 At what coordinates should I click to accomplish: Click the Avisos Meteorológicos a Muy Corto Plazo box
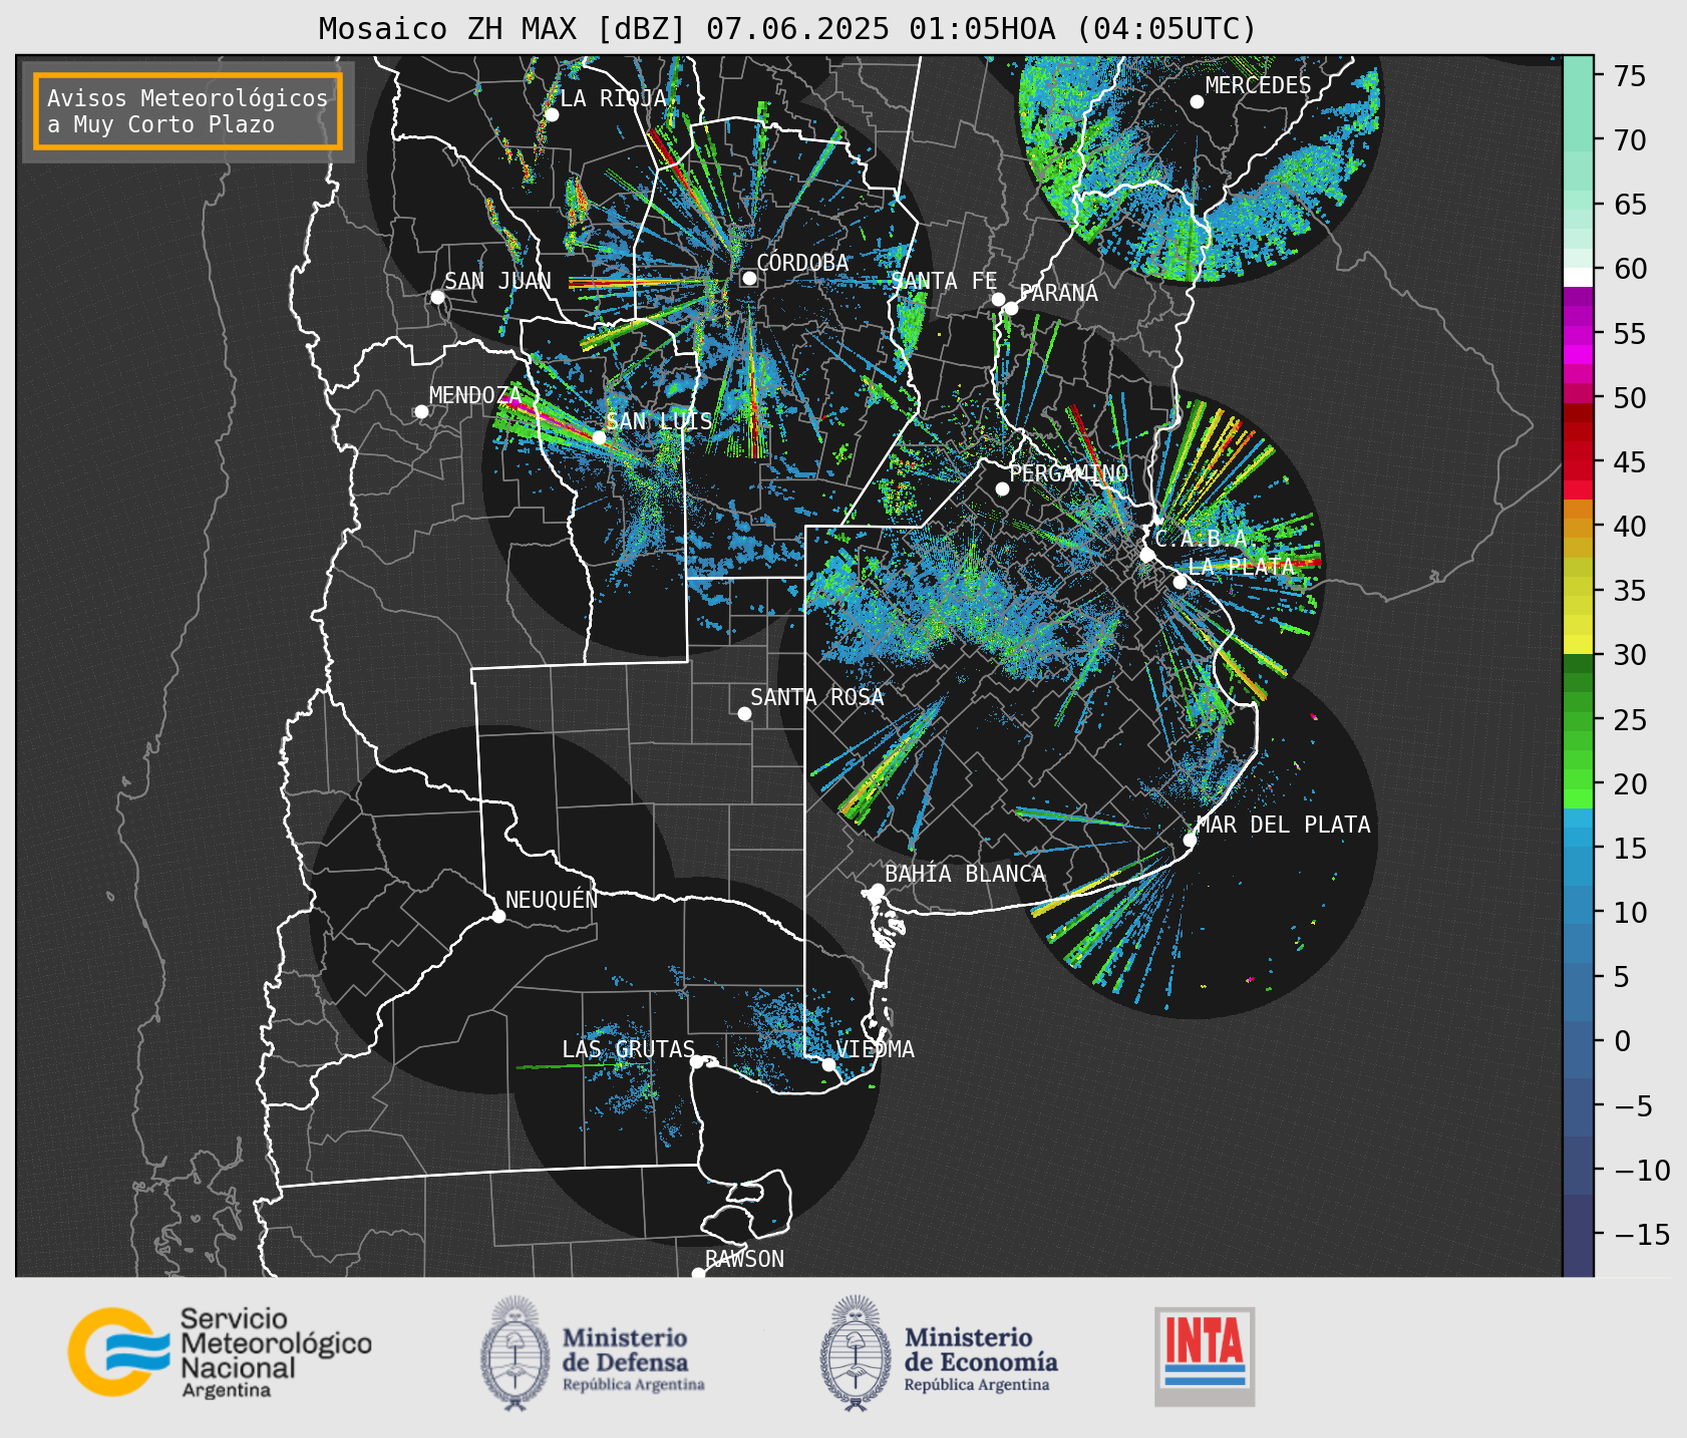pyautogui.click(x=188, y=111)
